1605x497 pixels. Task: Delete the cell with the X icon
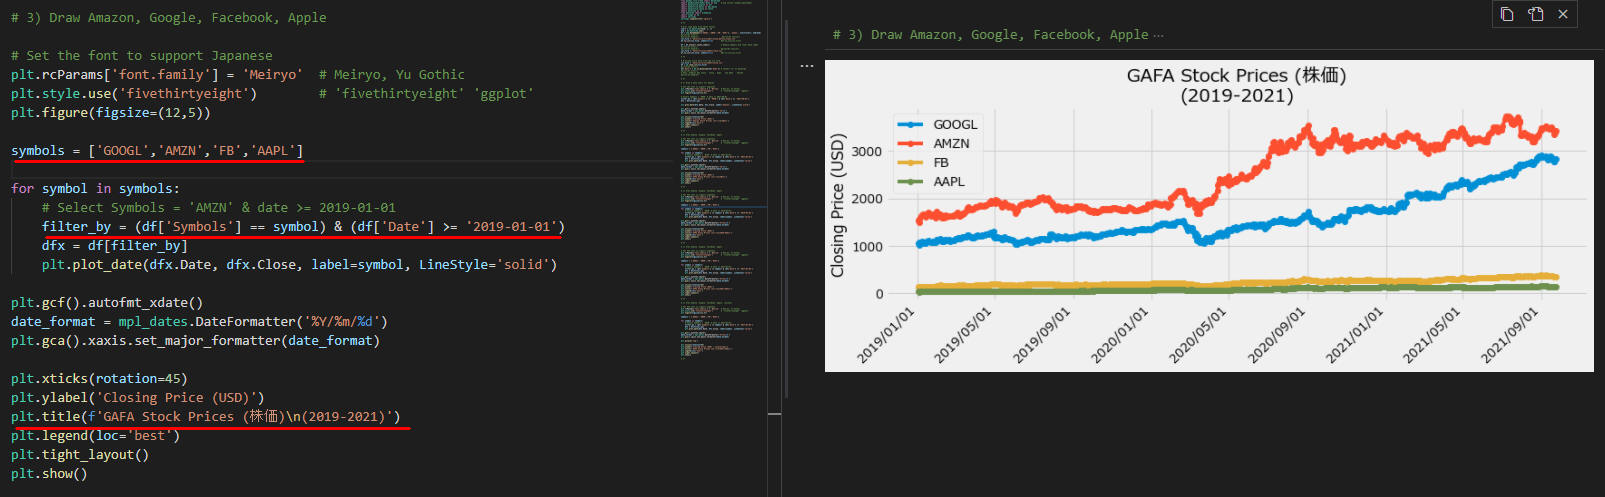point(1563,14)
